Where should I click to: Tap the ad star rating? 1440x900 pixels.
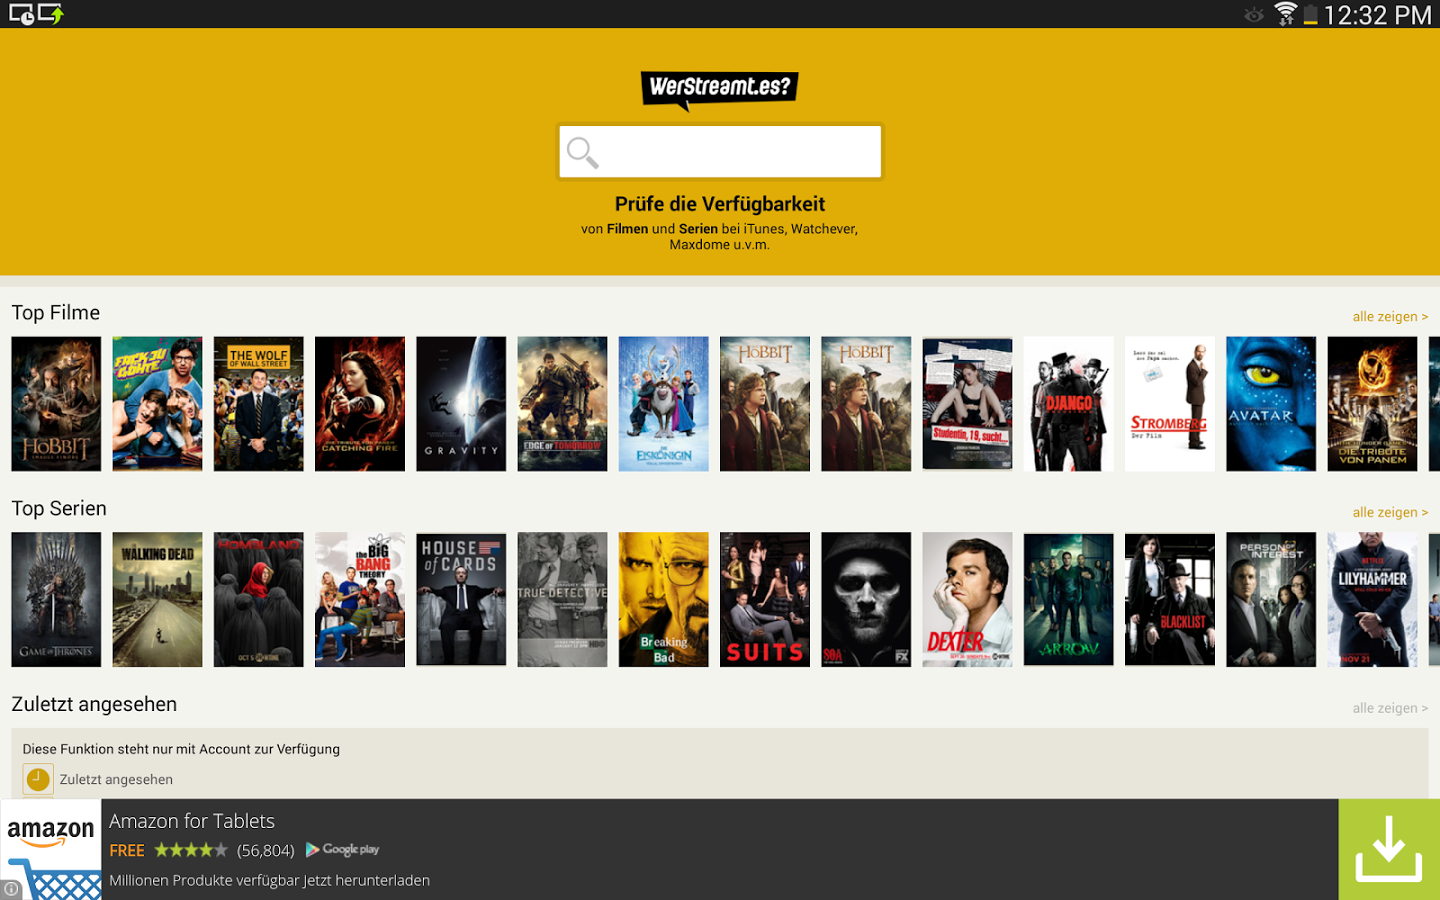pos(191,850)
